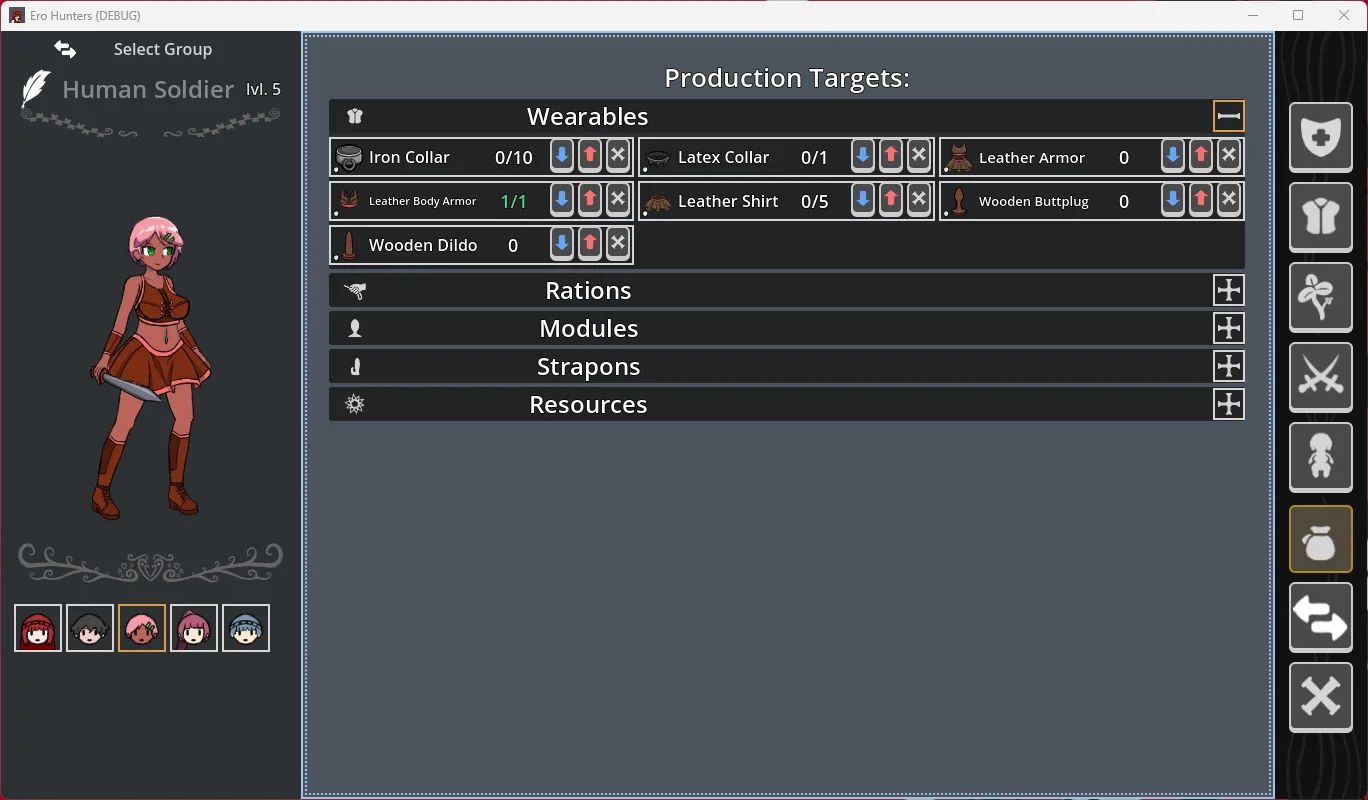Expand the Resources section
The width and height of the screenshot is (1368, 800).
[x=1228, y=404]
